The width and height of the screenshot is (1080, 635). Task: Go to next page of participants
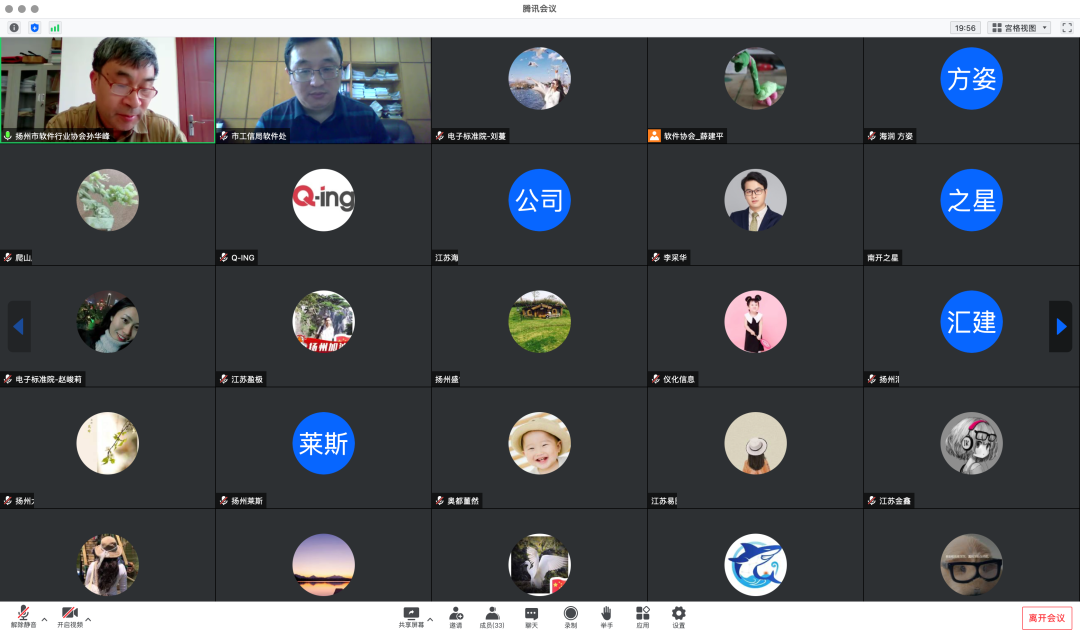1061,326
